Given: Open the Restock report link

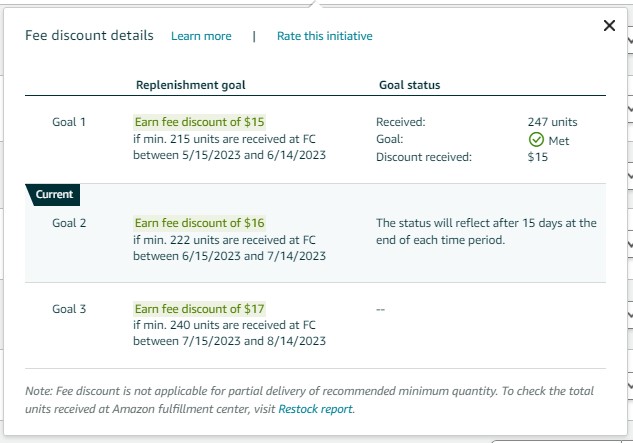Looking at the screenshot, I should coord(316,409).
